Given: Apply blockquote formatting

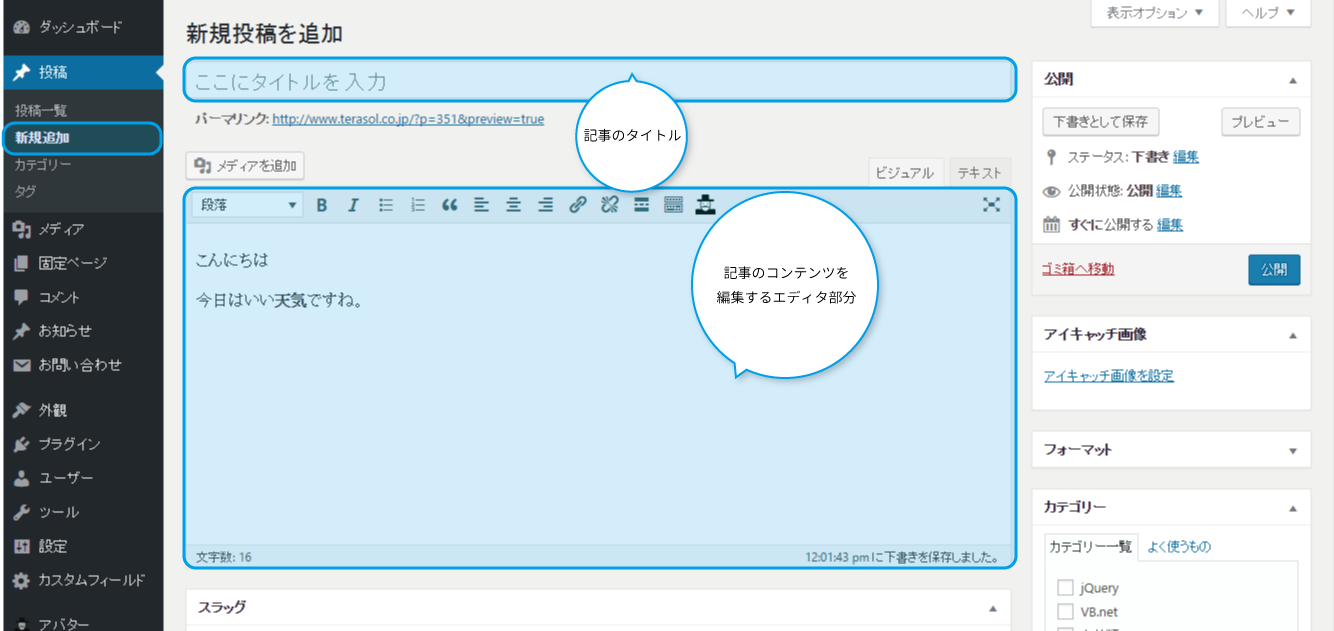Looking at the screenshot, I should click(450, 205).
